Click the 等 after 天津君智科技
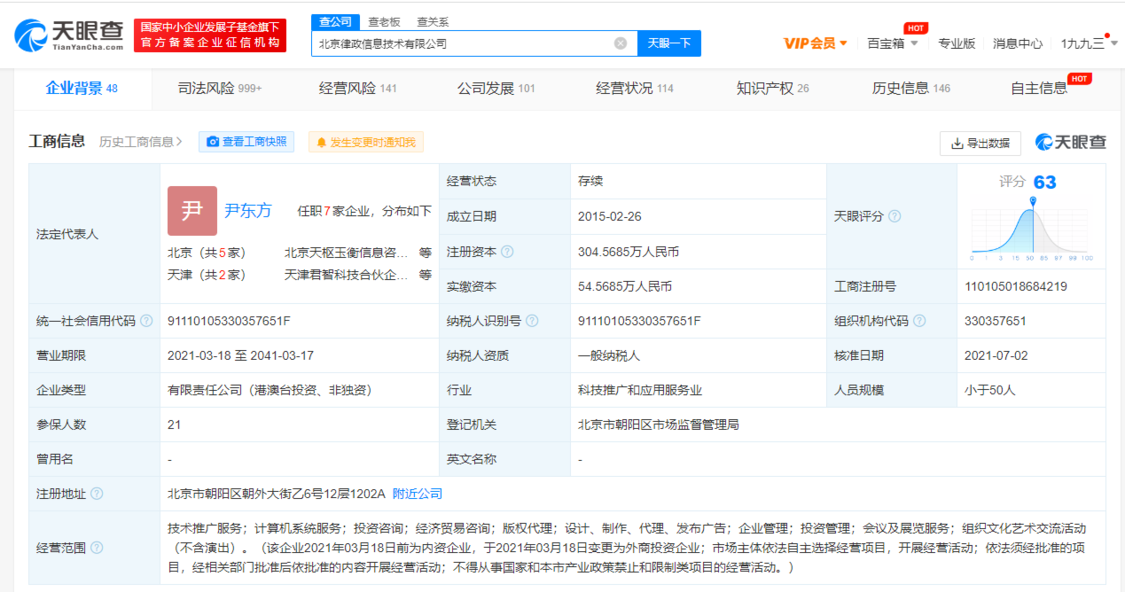Screen dimensions: 1125x592 point(425,275)
